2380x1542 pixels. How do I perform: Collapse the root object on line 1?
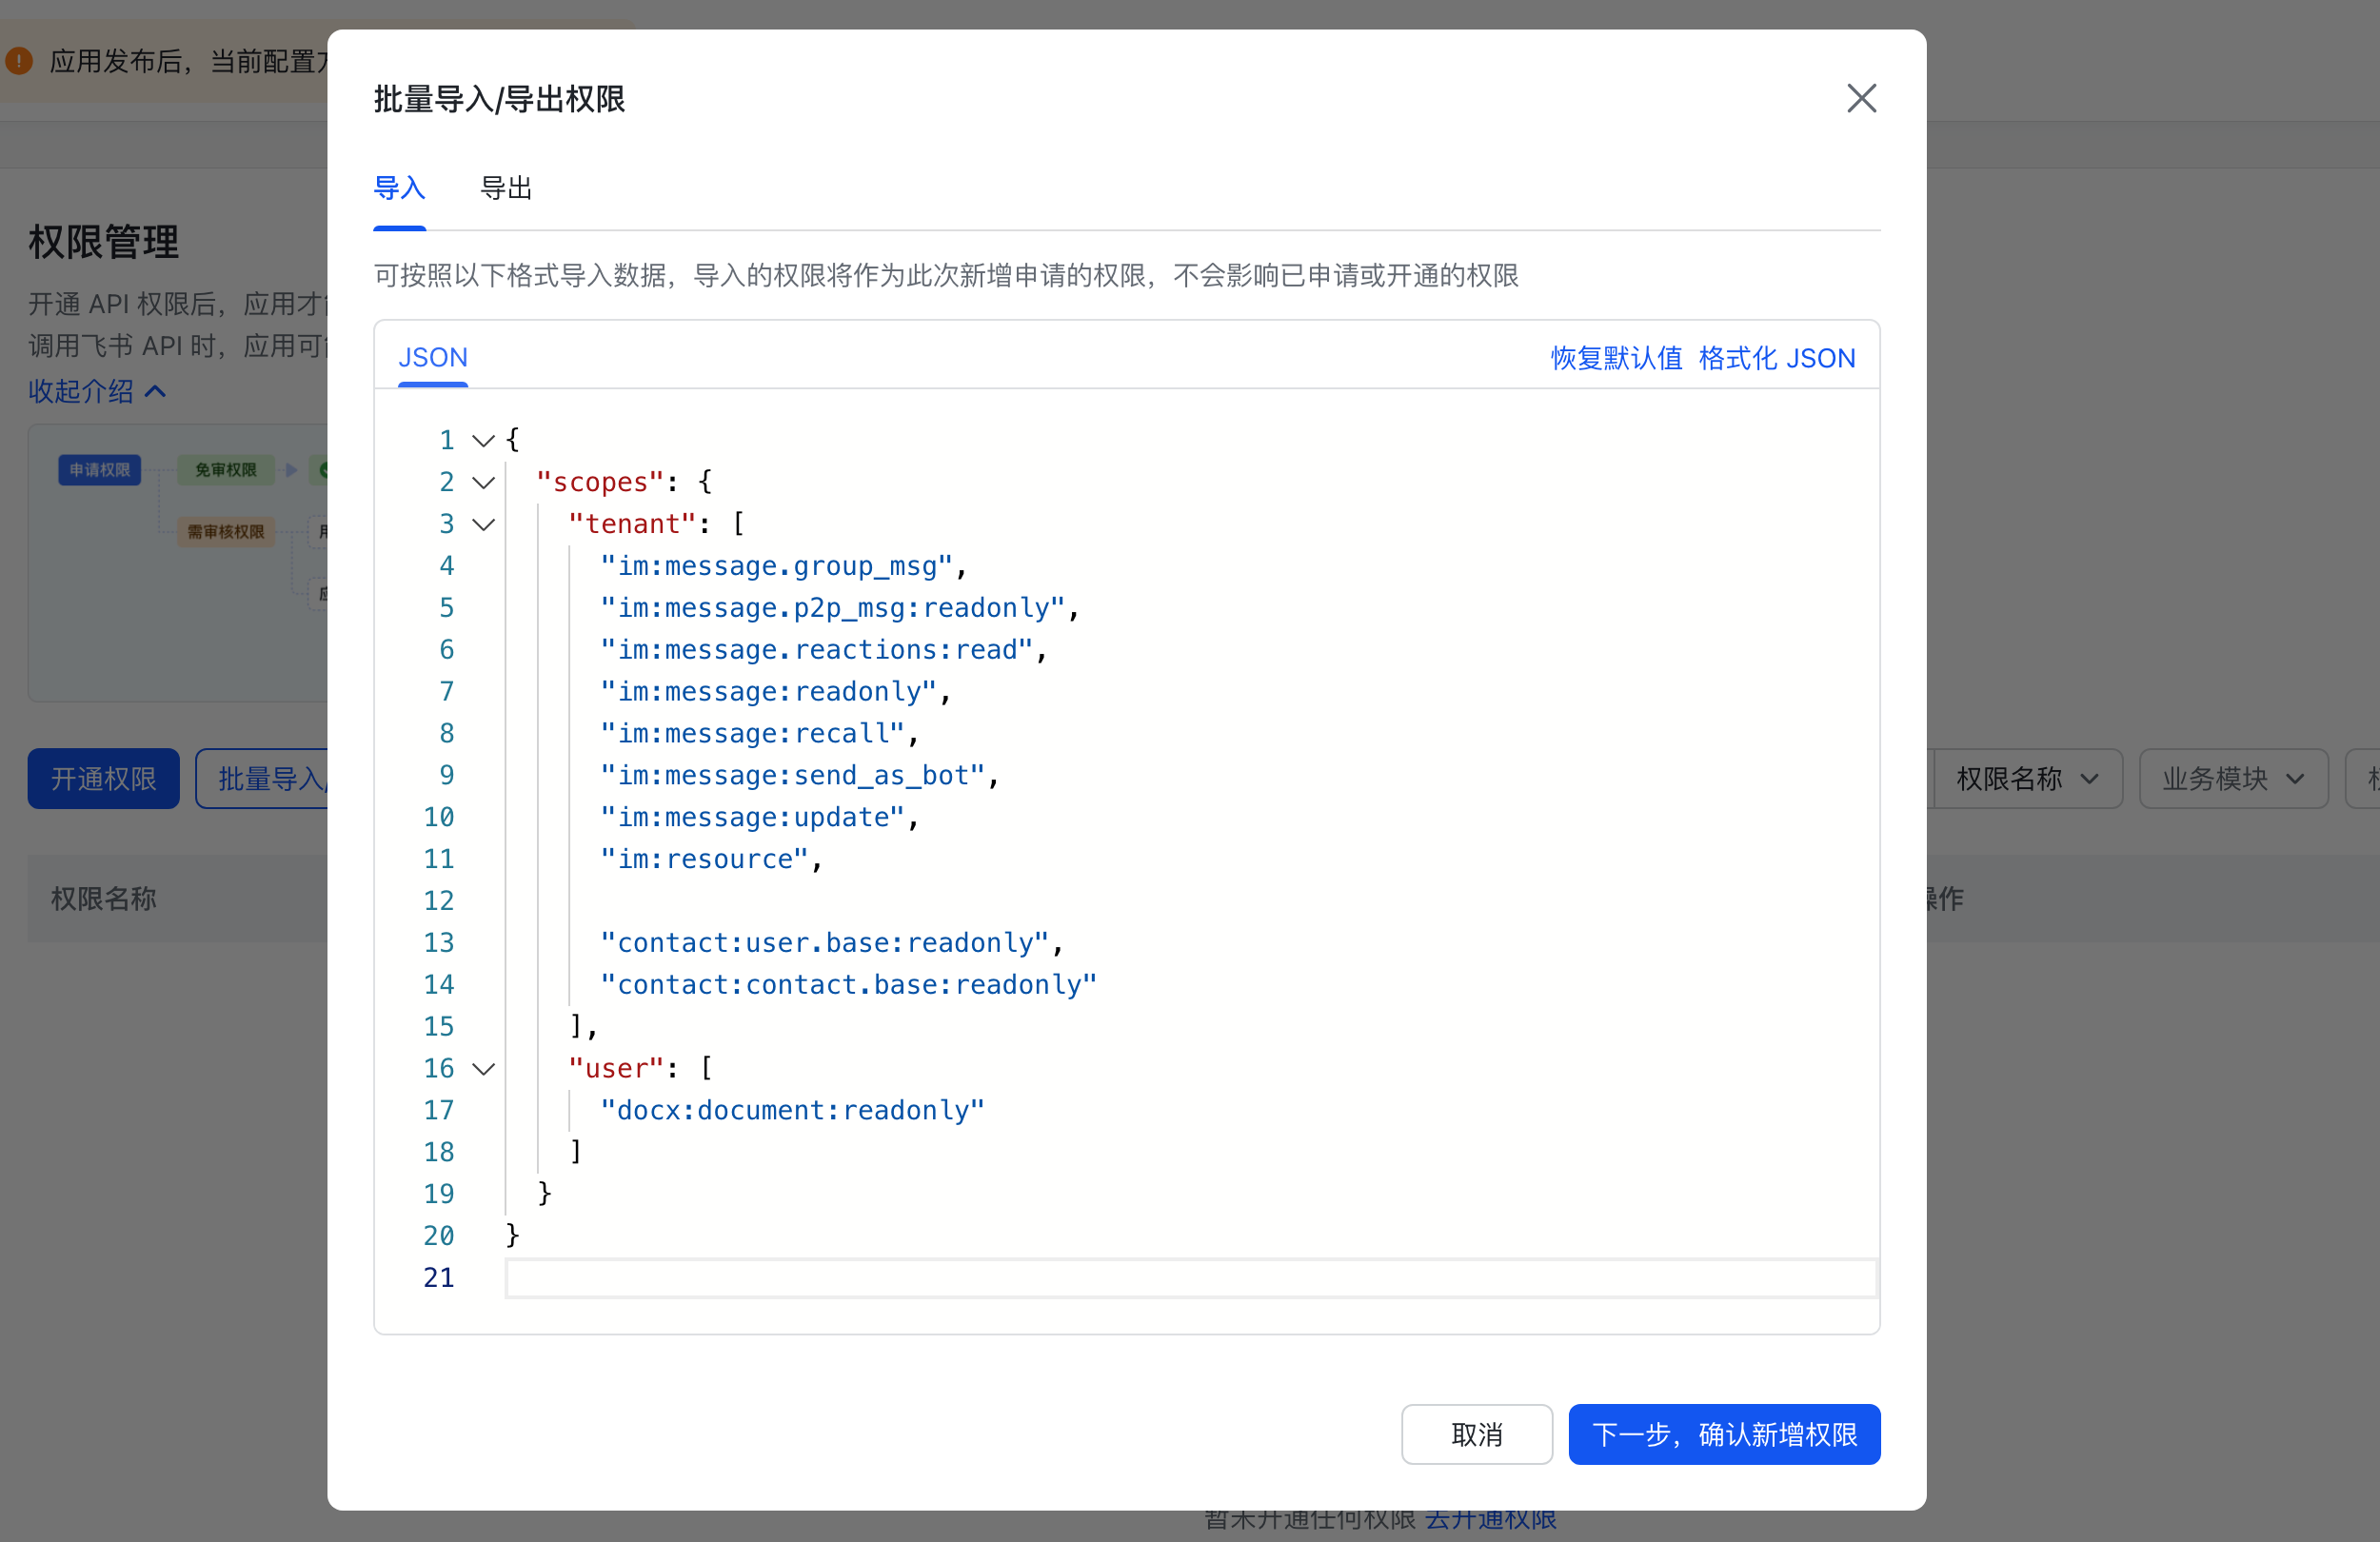point(484,441)
